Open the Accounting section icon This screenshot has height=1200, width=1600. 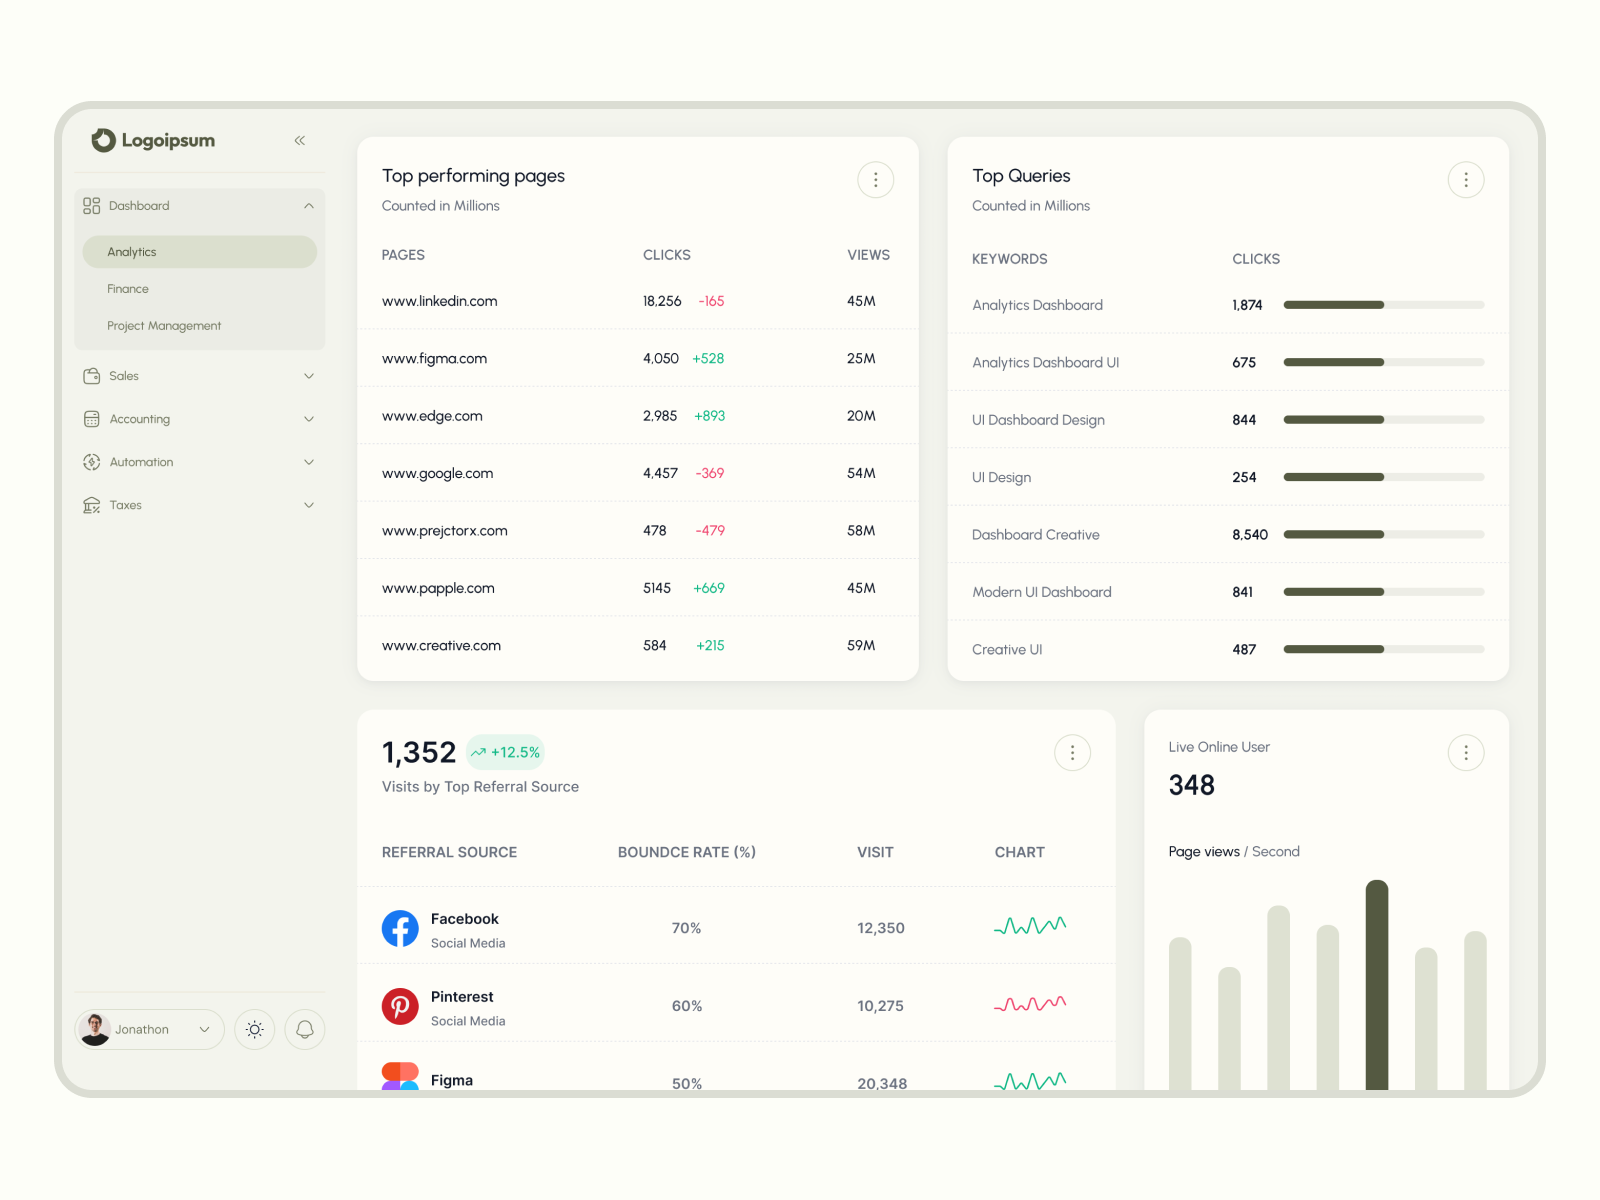coord(91,418)
